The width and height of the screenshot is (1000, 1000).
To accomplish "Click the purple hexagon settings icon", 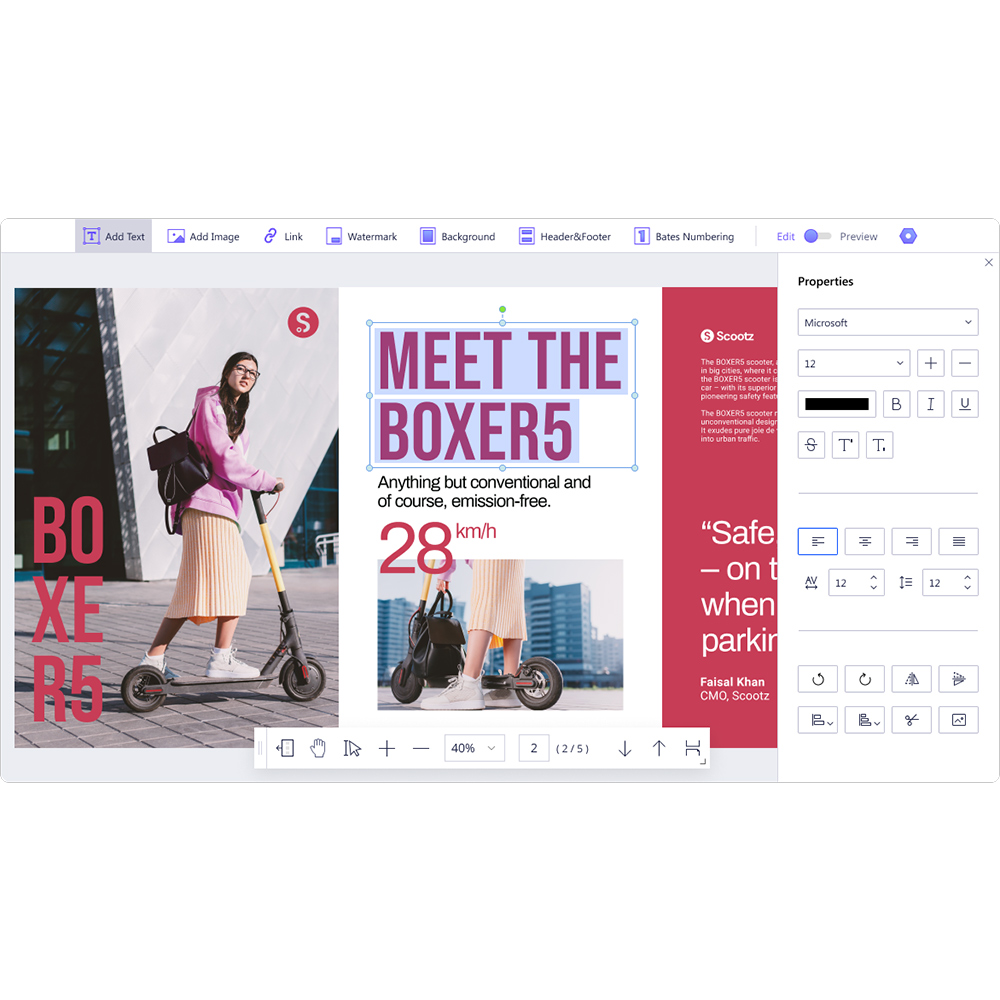I will (908, 236).
